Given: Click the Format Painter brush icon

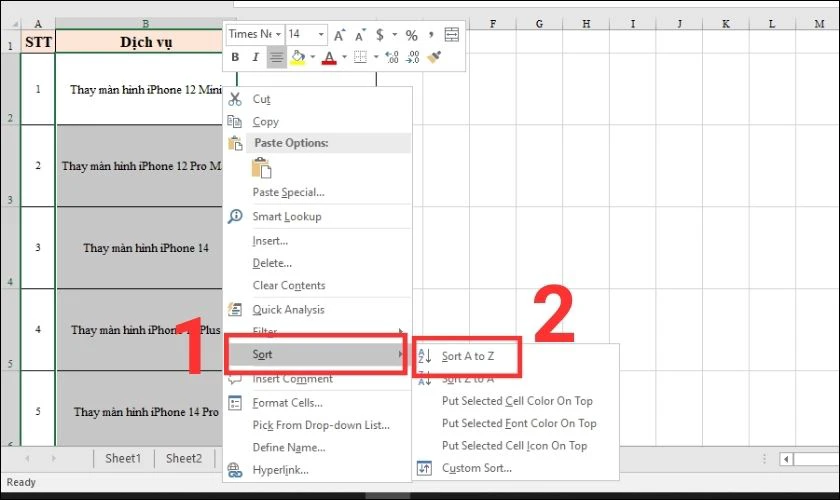Looking at the screenshot, I should pyautogui.click(x=434, y=57).
